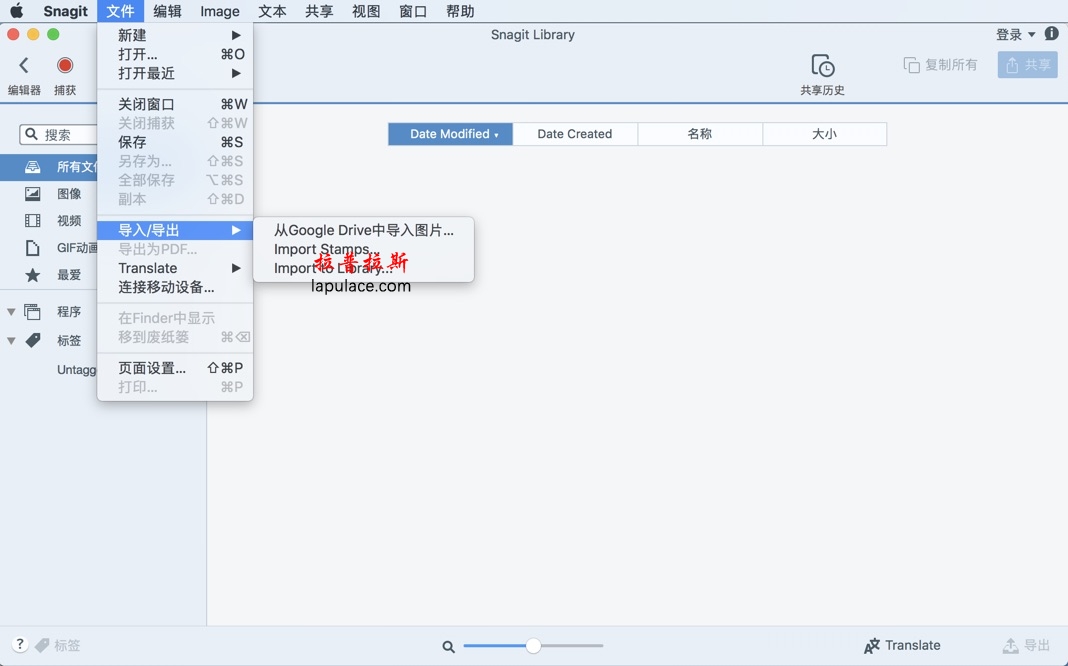Select the 图像 images sidebar icon
Image resolution: width=1068 pixels, height=666 pixels.
(32, 194)
